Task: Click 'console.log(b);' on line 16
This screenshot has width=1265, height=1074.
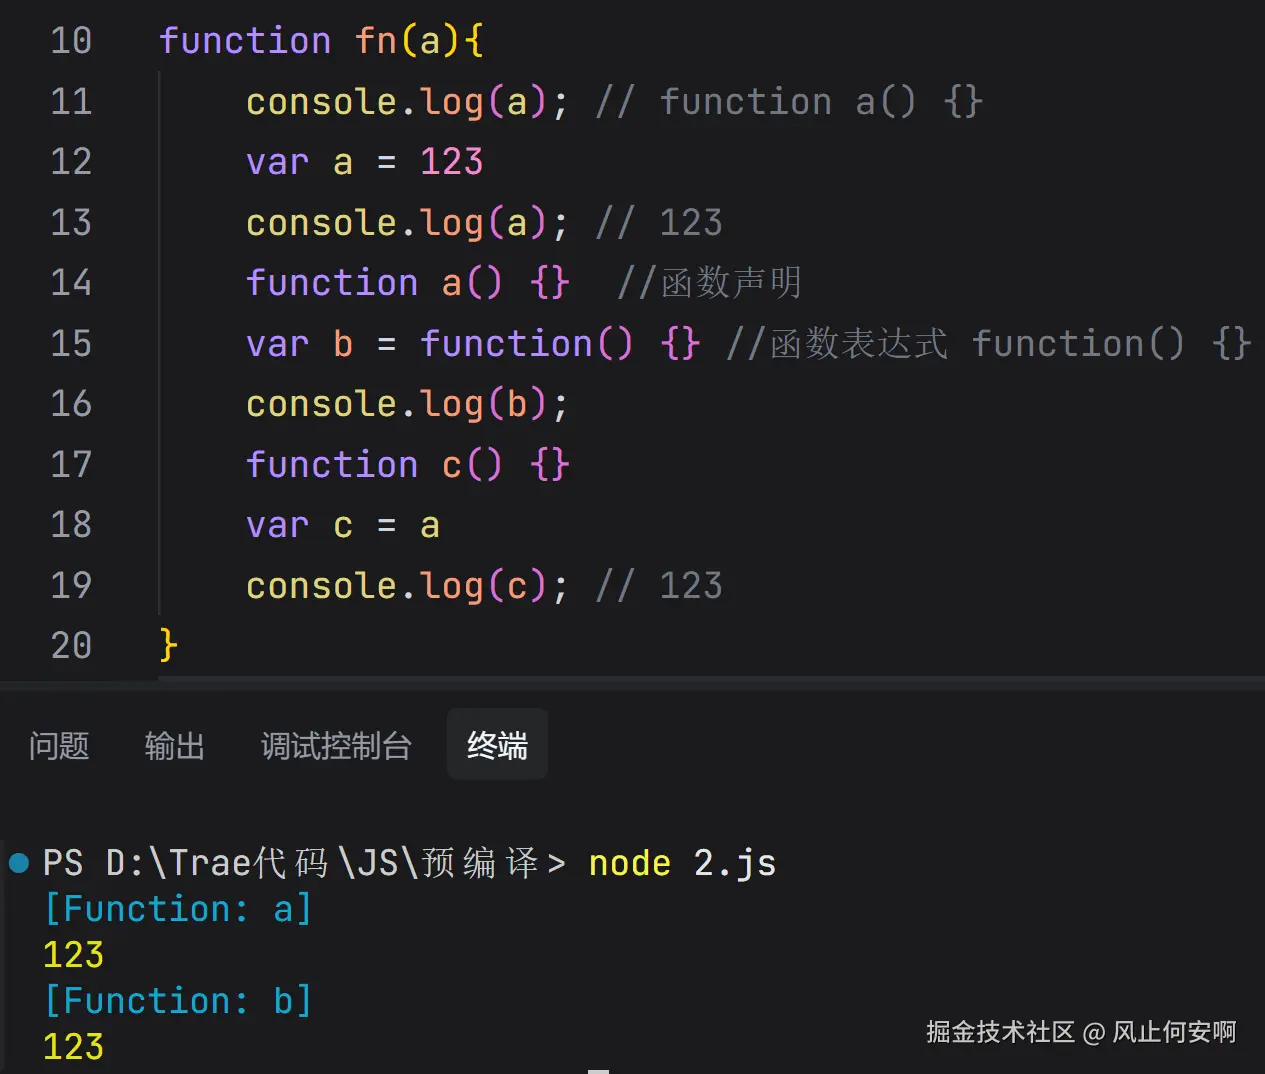Action: [406, 404]
